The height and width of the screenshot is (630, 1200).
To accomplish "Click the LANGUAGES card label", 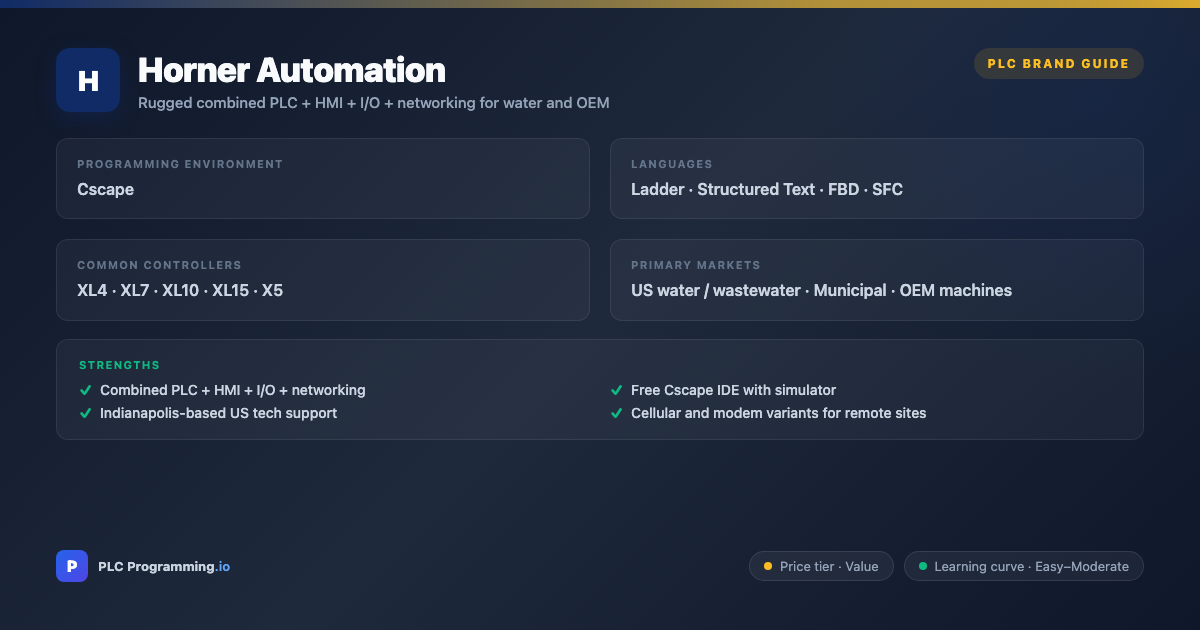I will 672,164.
